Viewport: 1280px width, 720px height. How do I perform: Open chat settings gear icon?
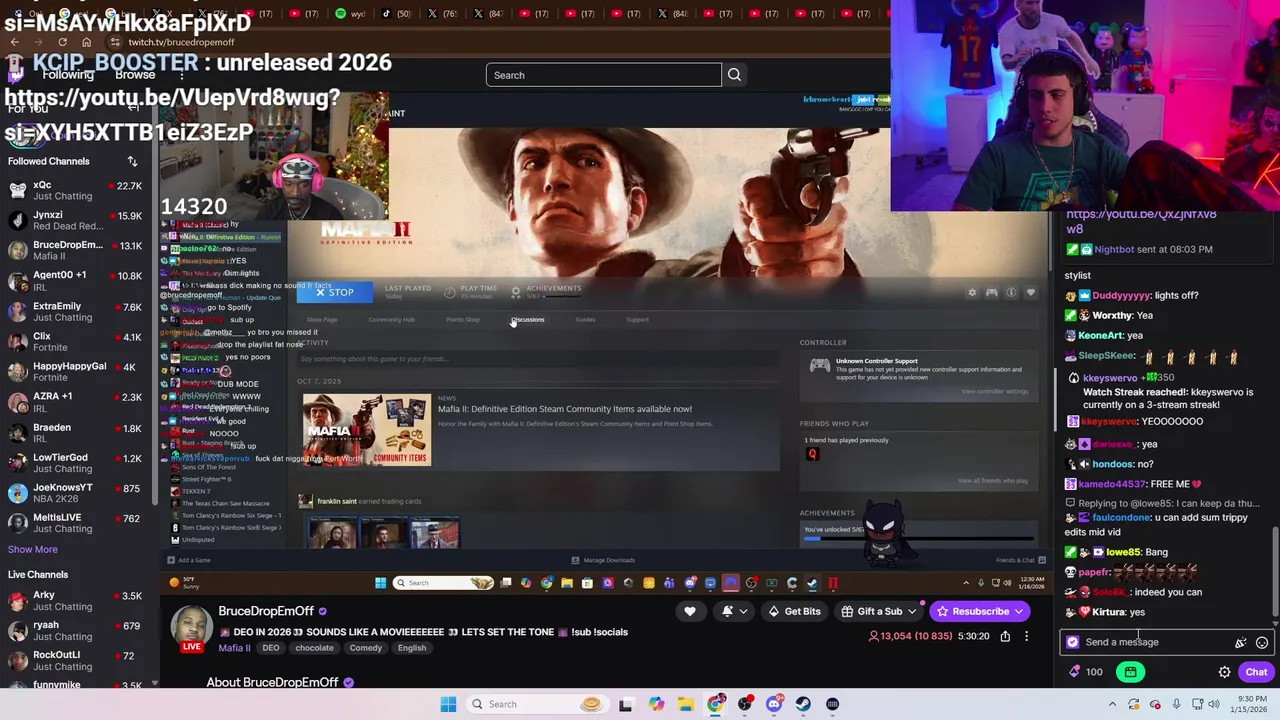[1224, 672]
